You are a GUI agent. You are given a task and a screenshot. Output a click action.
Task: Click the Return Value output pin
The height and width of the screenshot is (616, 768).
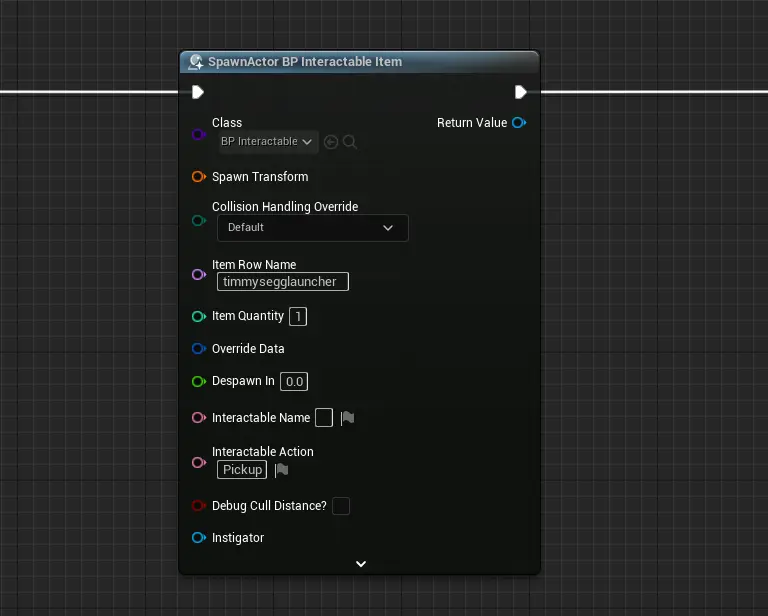[519, 122]
